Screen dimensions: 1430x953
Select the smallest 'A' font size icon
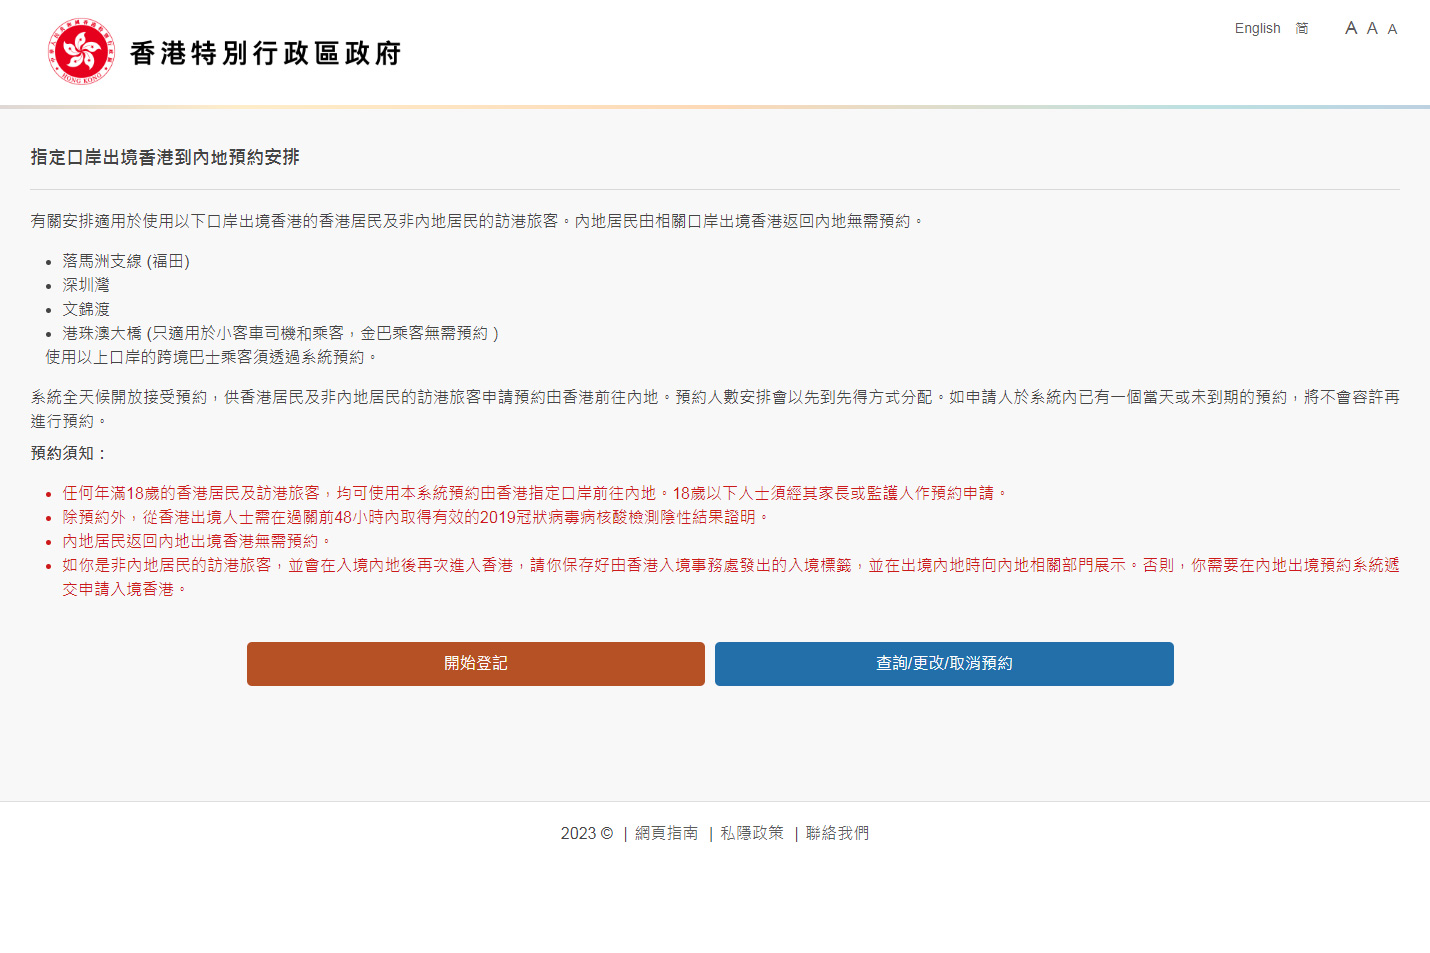[1392, 29]
